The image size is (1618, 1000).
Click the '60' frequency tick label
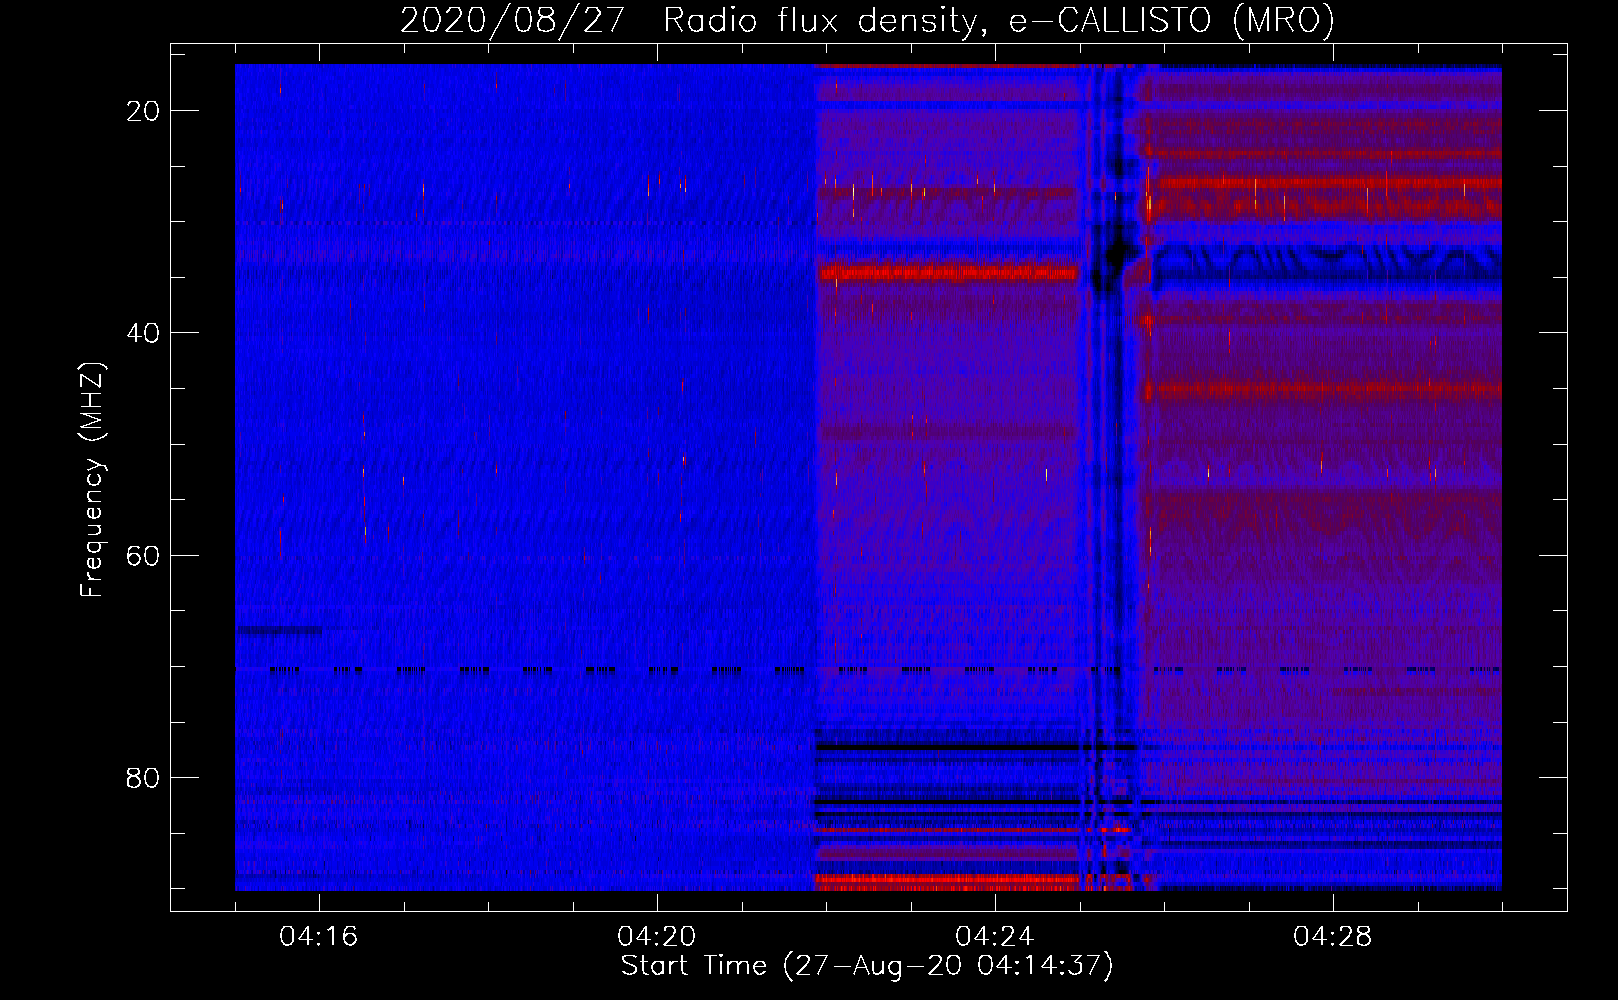coord(144,556)
